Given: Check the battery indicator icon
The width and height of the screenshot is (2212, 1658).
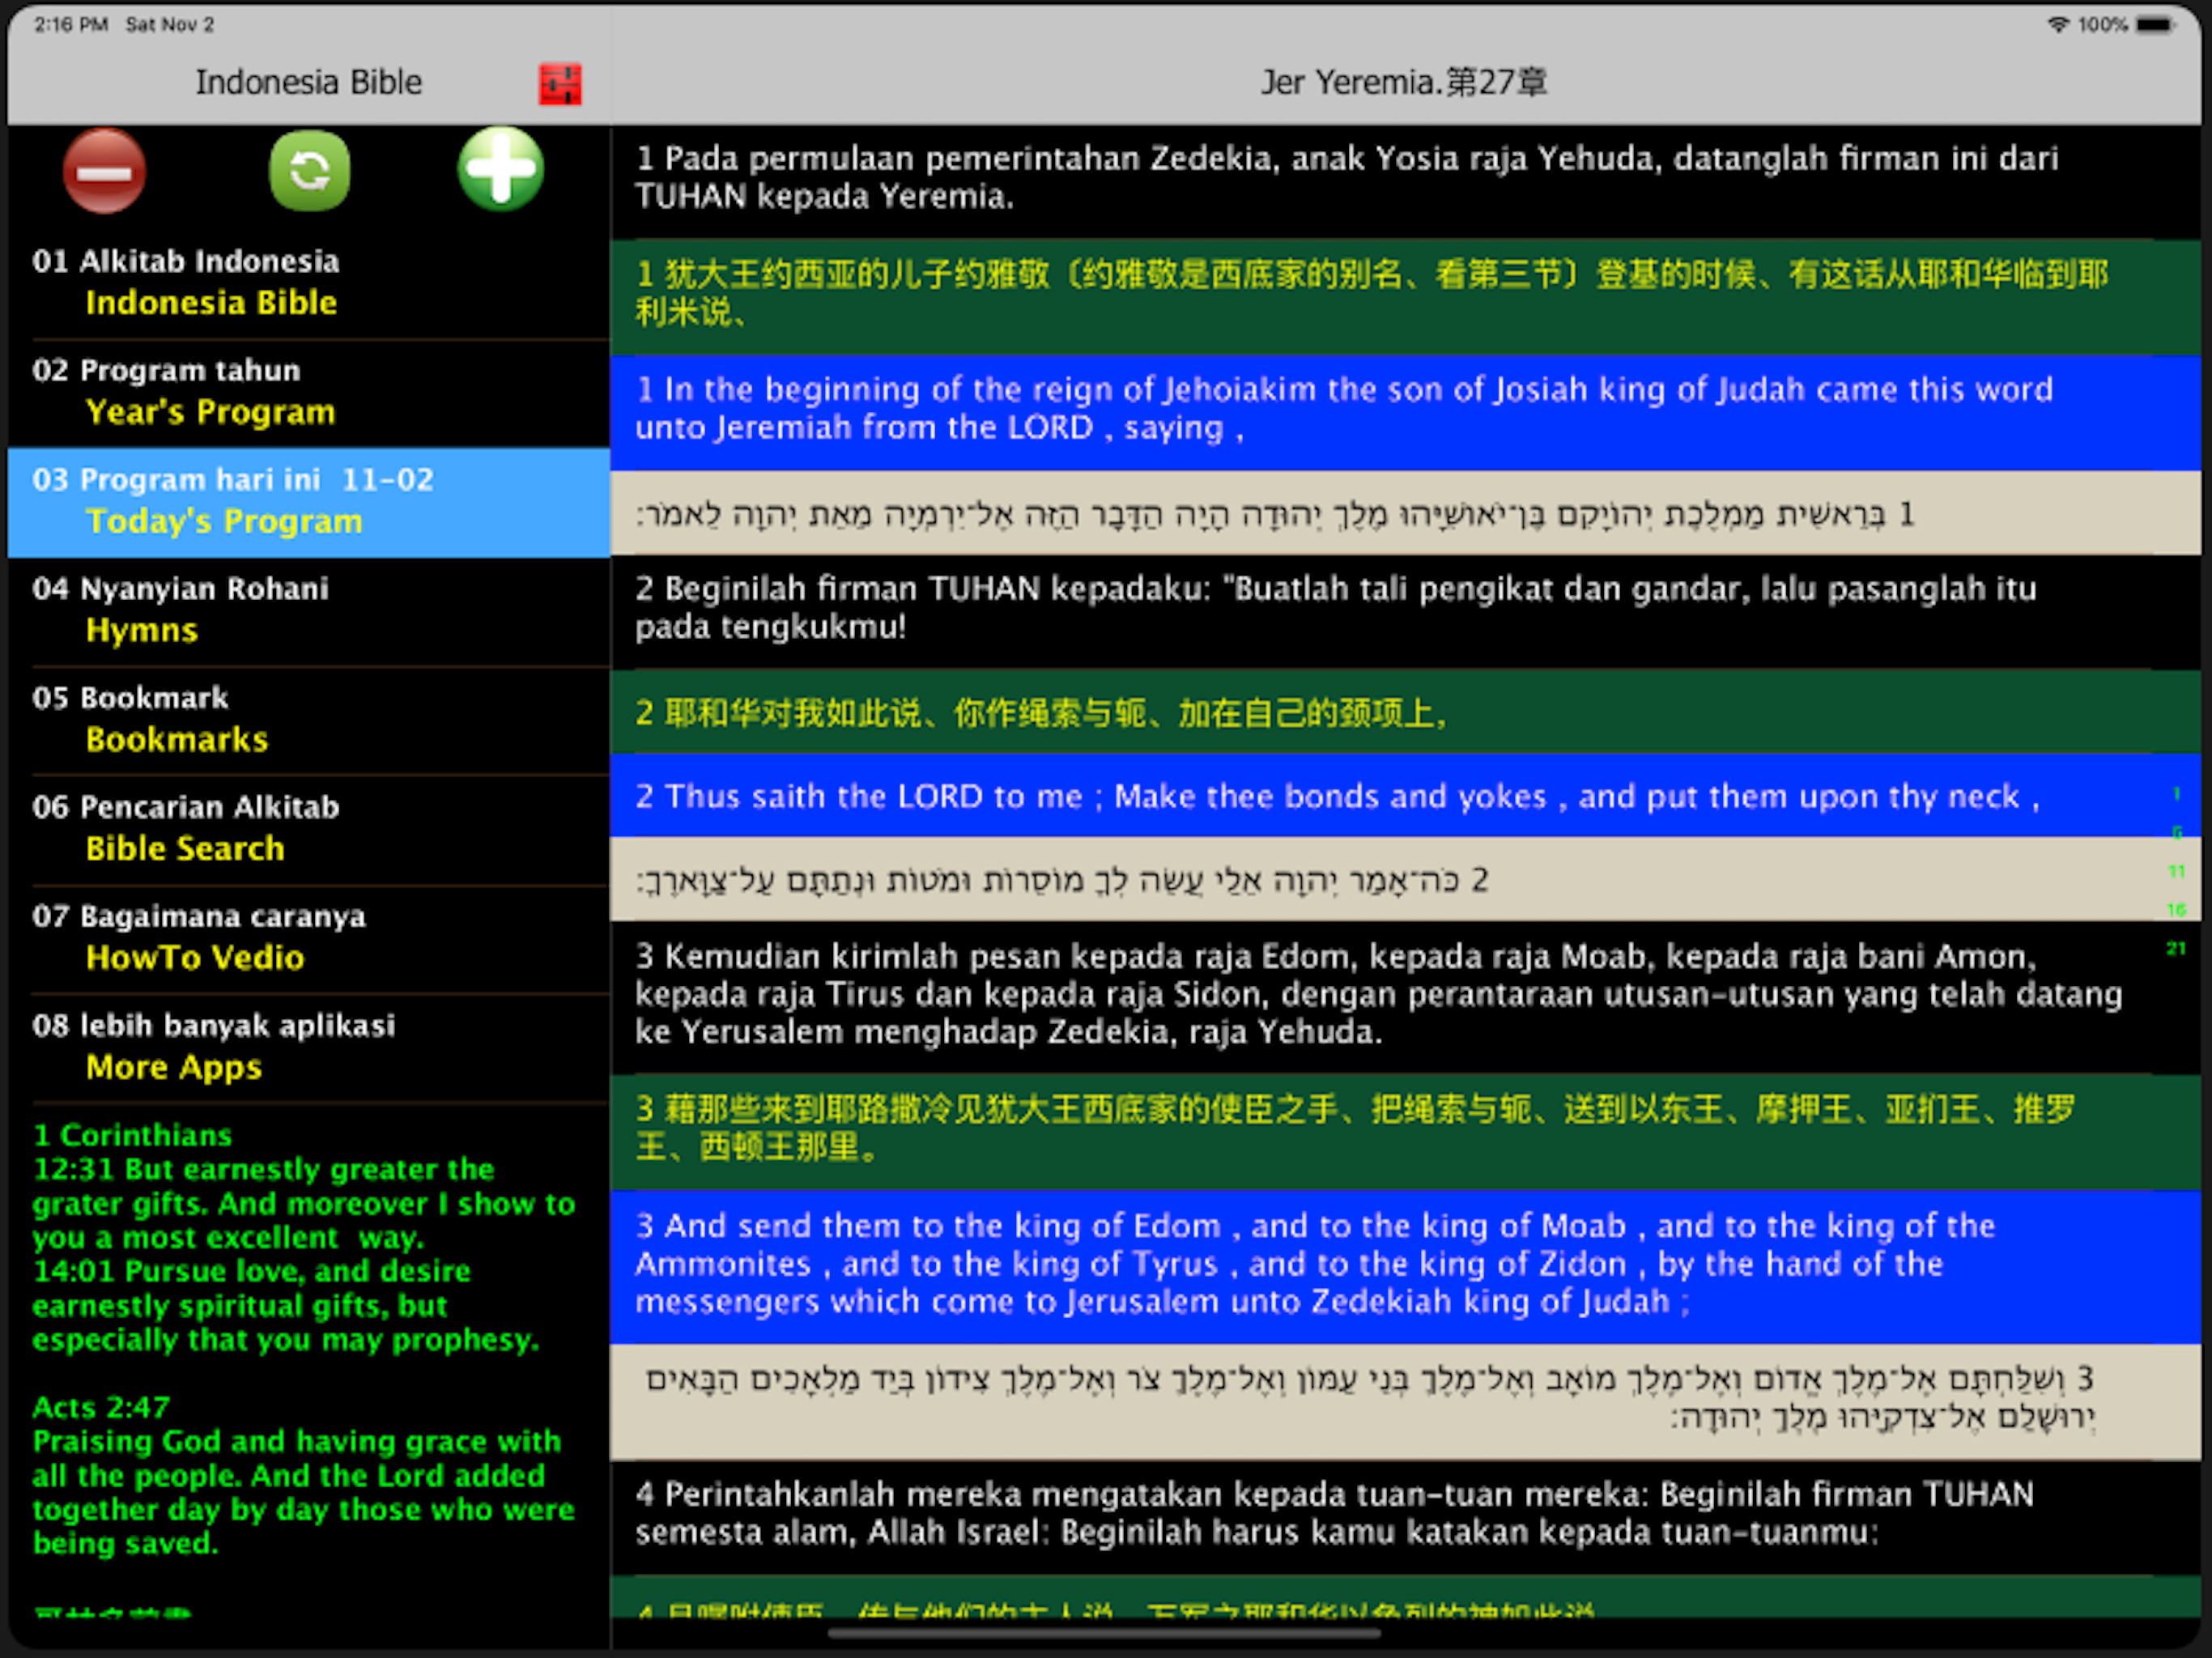Looking at the screenshot, I should click(x=2155, y=25).
